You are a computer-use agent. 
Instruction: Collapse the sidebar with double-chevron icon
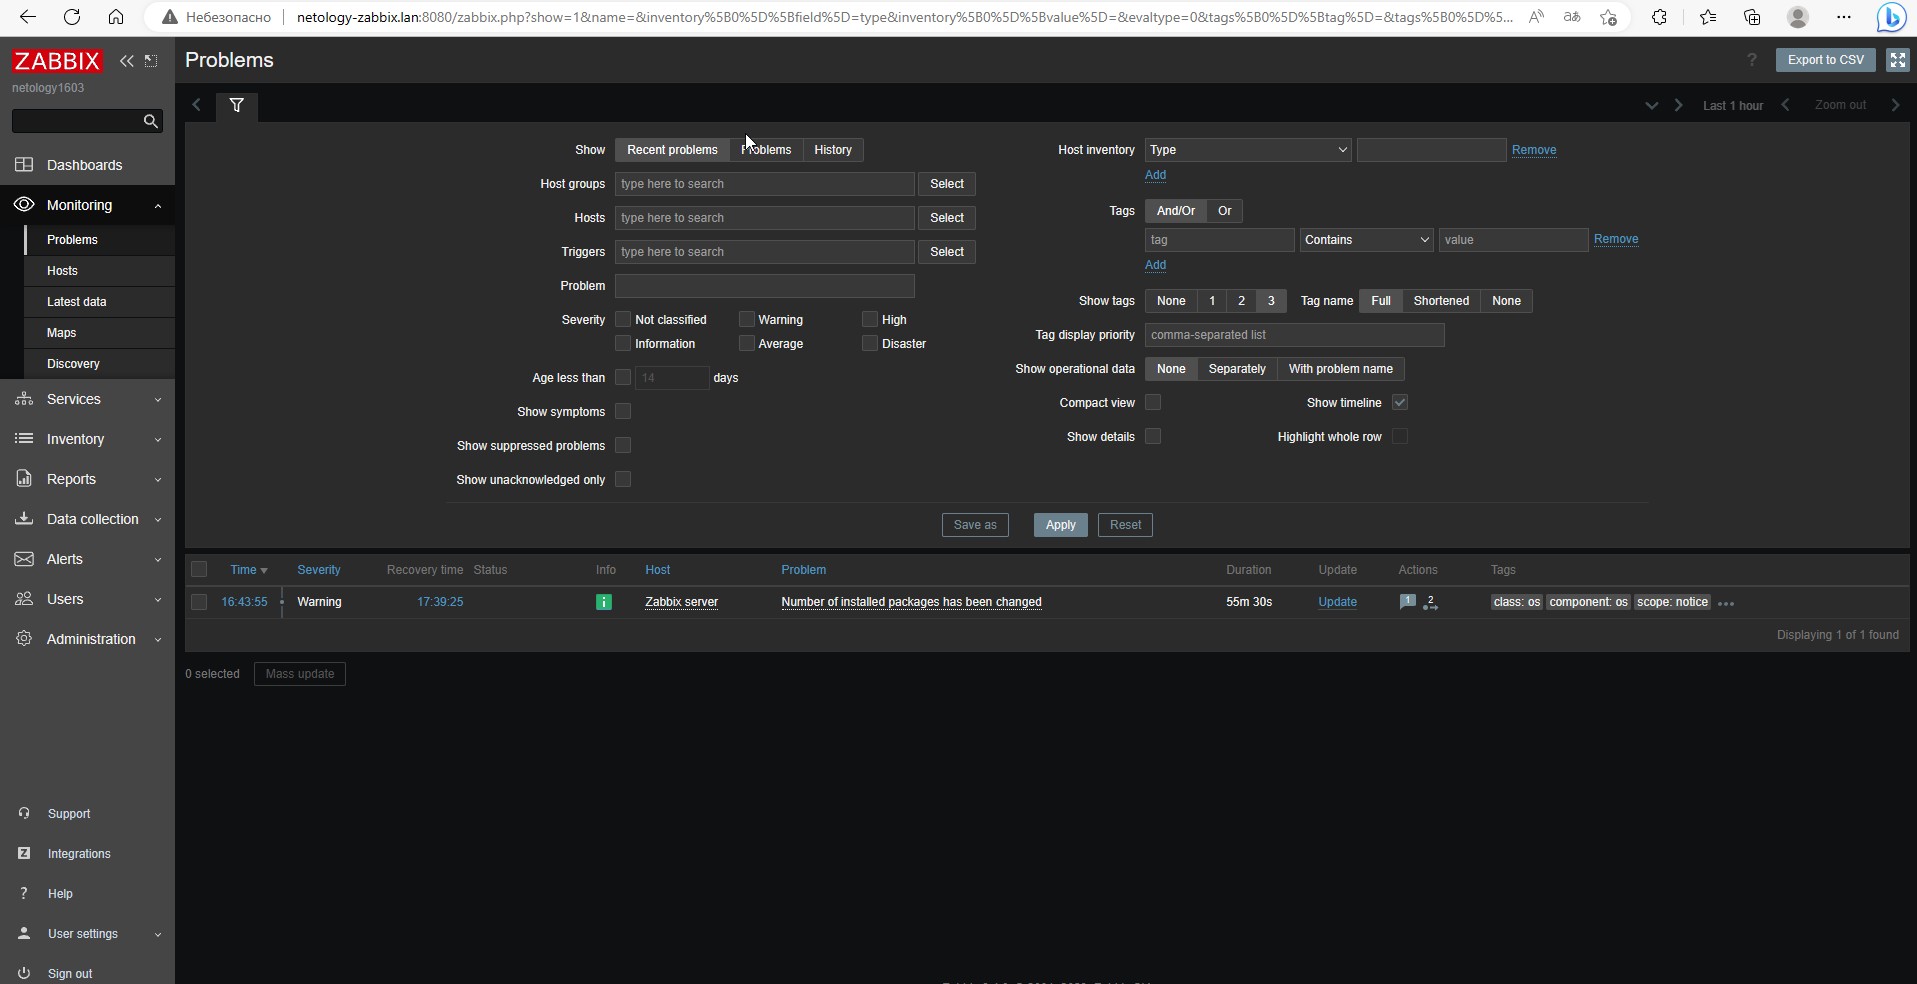tap(127, 61)
